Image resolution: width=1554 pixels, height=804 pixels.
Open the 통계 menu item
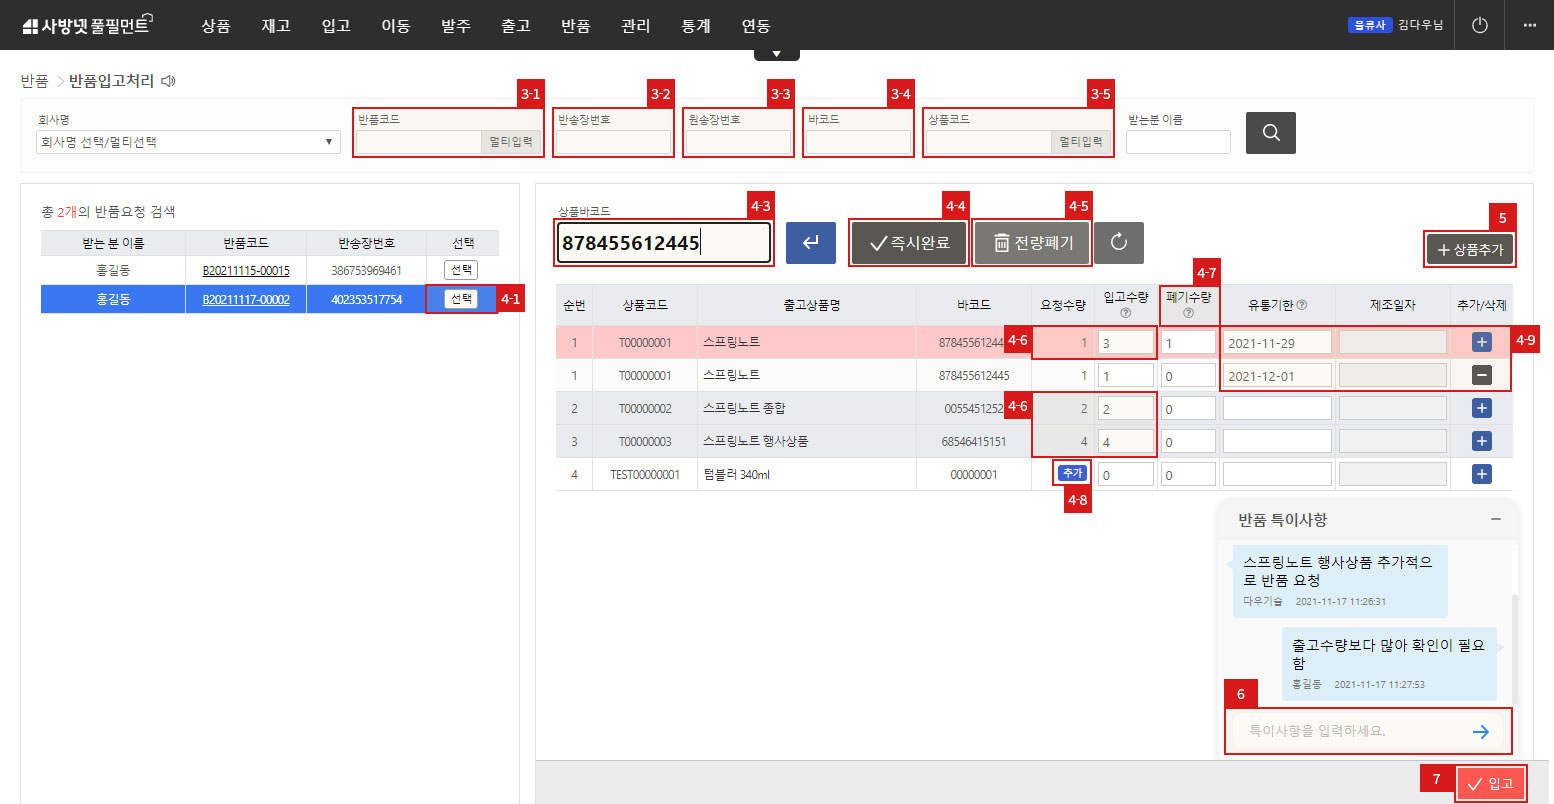click(695, 26)
